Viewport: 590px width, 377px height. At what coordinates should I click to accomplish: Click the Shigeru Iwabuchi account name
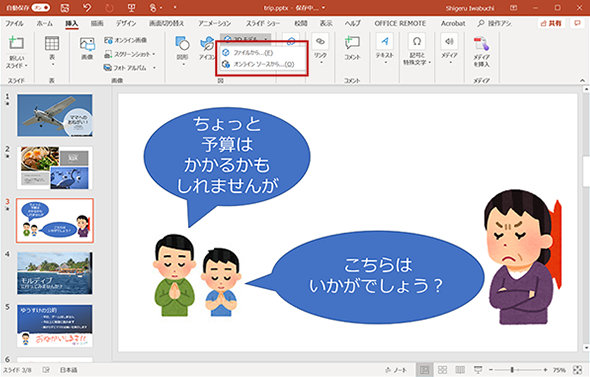point(470,8)
